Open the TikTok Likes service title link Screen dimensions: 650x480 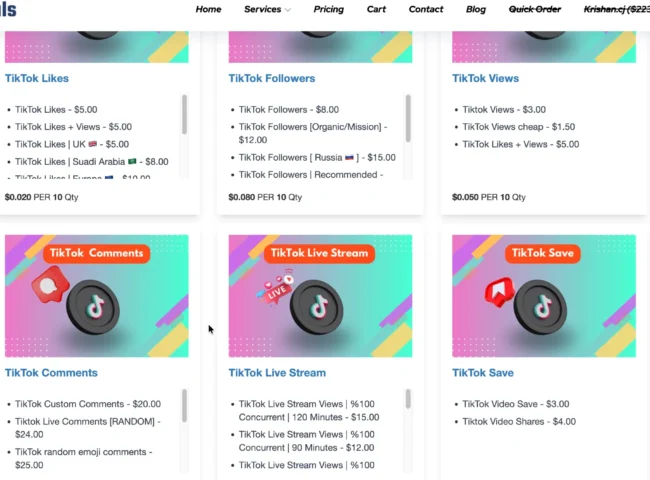click(x=37, y=78)
